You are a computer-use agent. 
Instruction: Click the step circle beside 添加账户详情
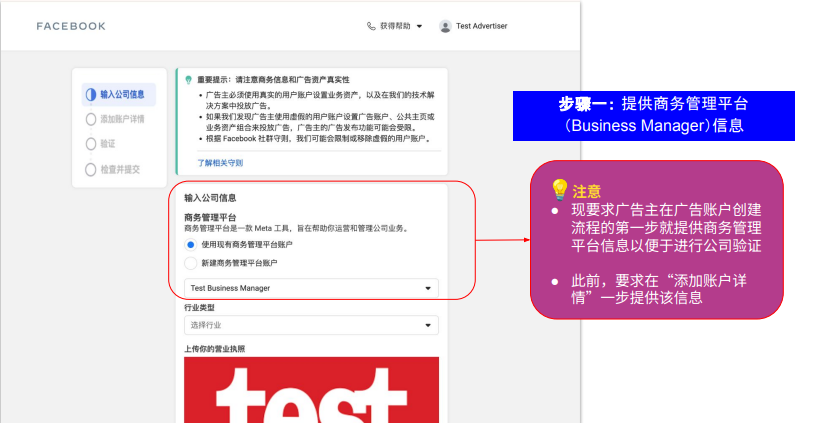click(x=91, y=119)
